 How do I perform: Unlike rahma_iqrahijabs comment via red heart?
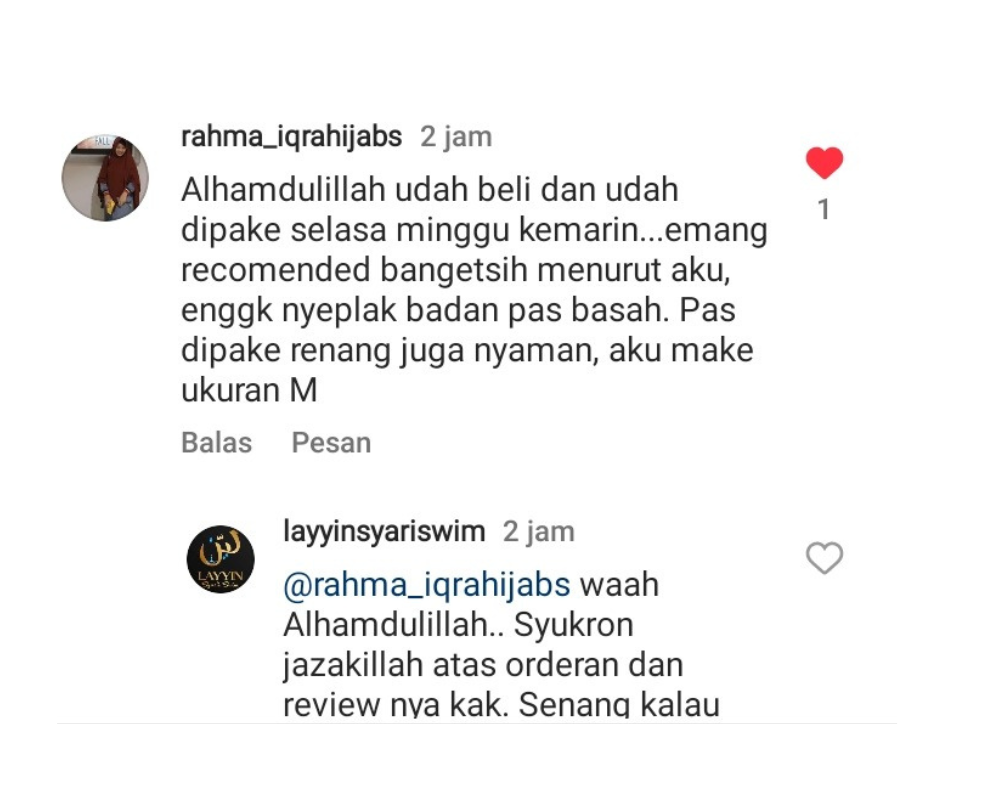(x=824, y=163)
